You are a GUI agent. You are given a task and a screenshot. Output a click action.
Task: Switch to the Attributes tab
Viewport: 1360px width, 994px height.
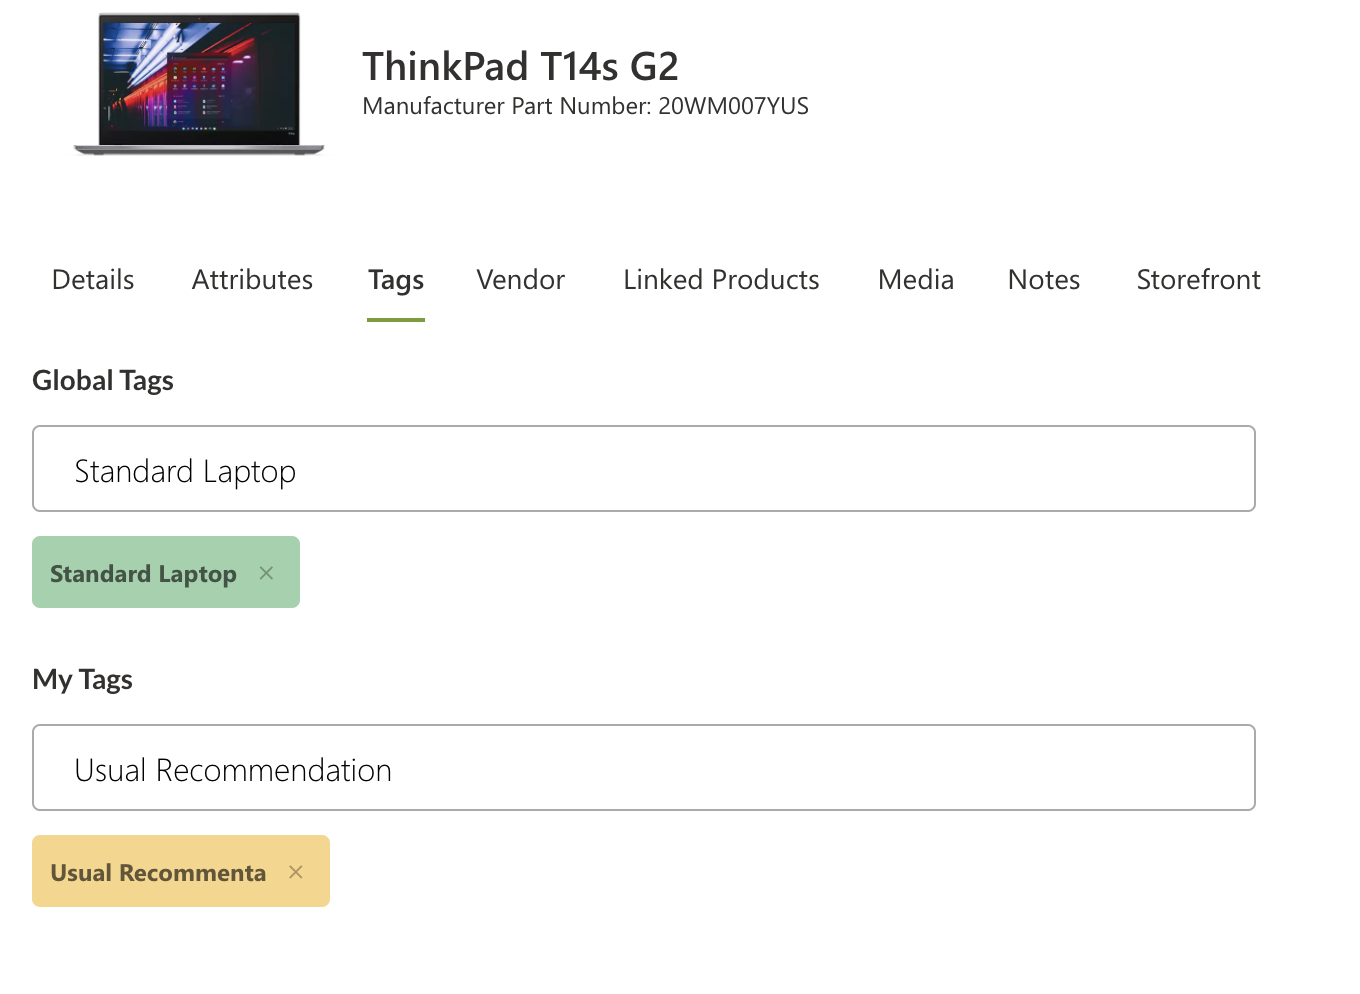tap(252, 280)
